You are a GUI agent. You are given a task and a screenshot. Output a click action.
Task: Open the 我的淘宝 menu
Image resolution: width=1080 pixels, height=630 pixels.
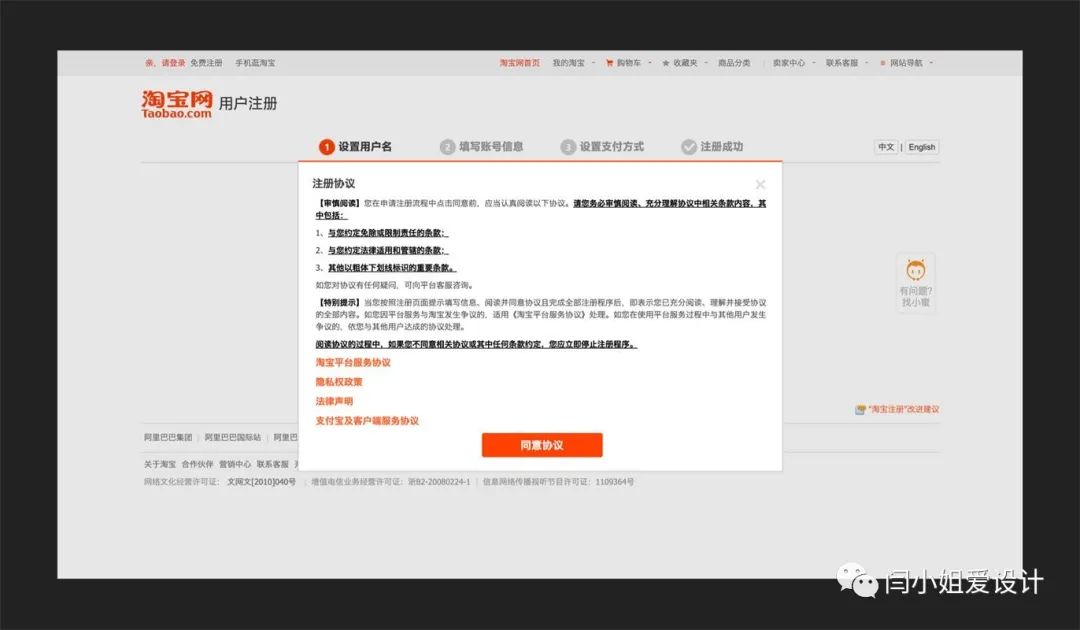(568, 63)
